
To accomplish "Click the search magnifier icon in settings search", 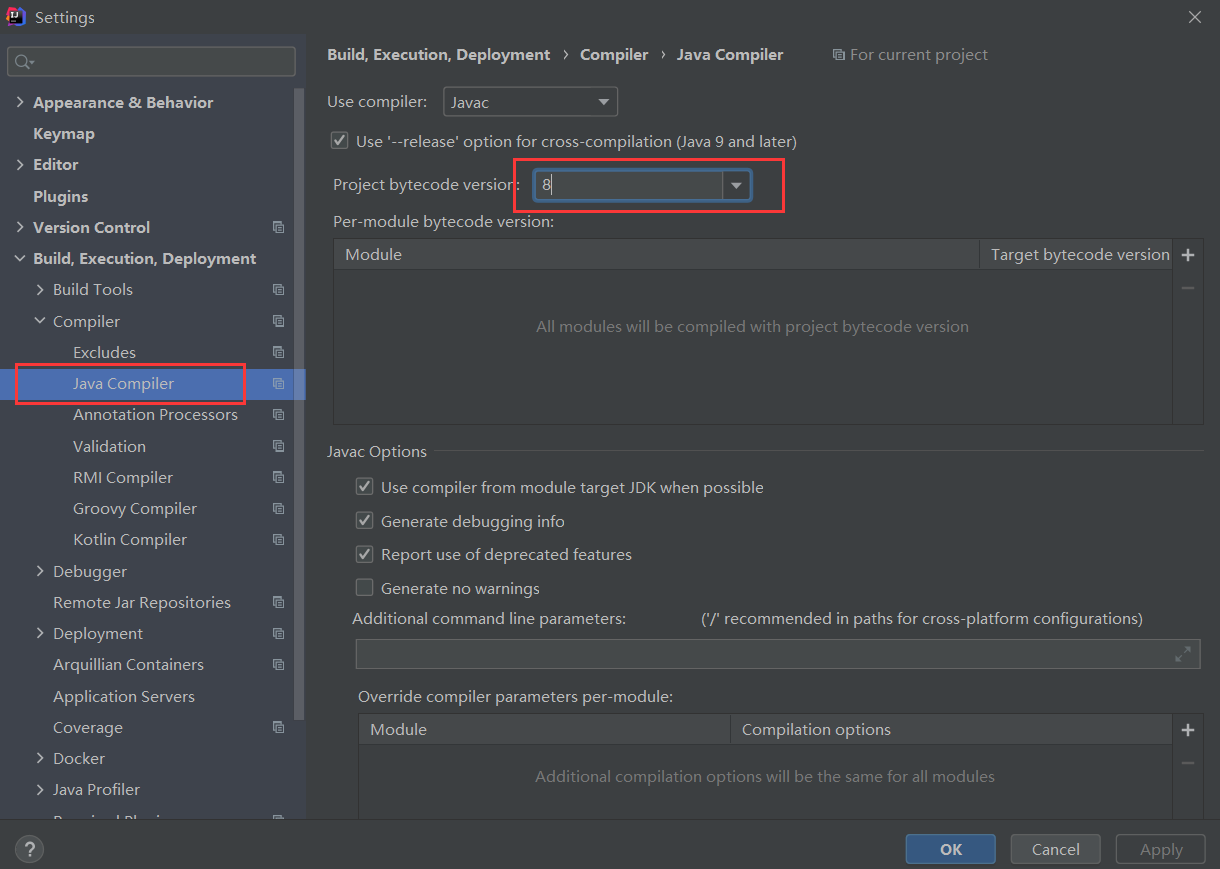I will point(22,62).
